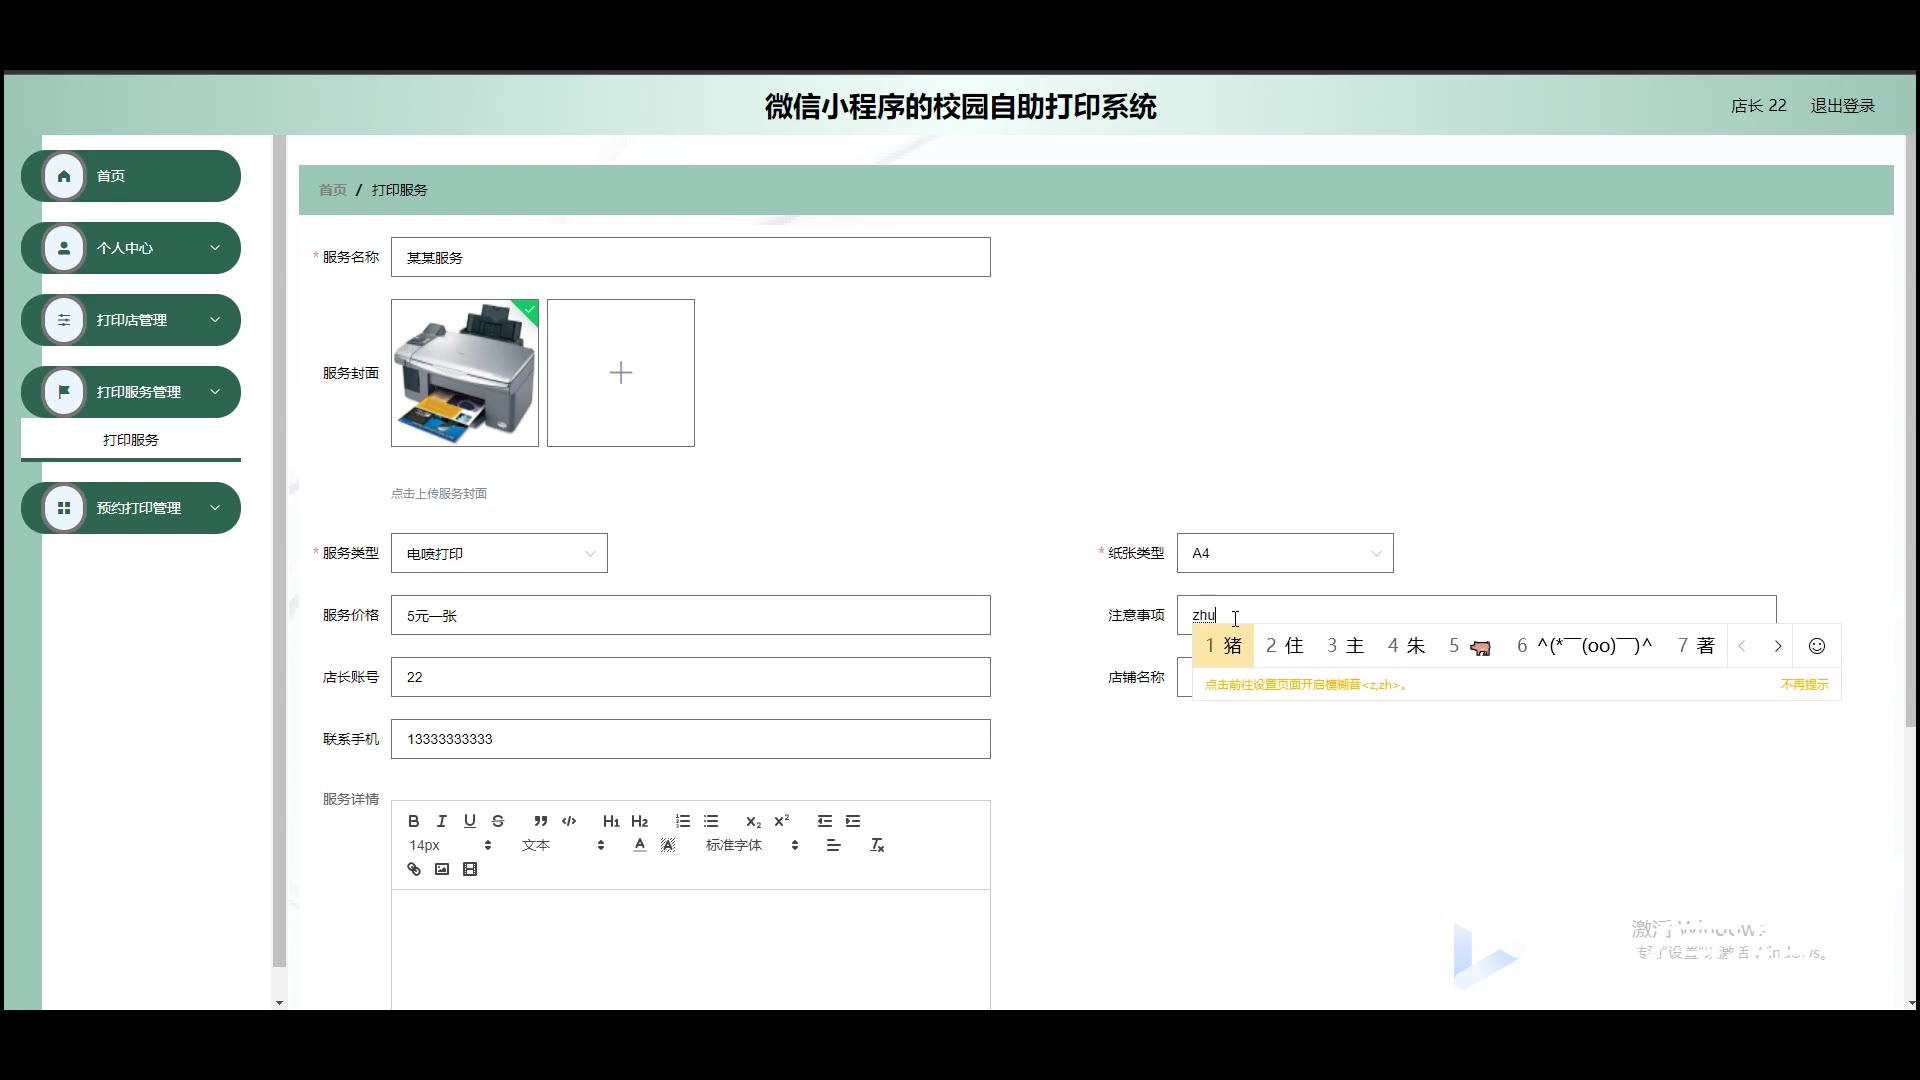Screen dimensions: 1920x1080
Task: Collapse the 打印服务管理 sidebar menu
Action: (131, 392)
